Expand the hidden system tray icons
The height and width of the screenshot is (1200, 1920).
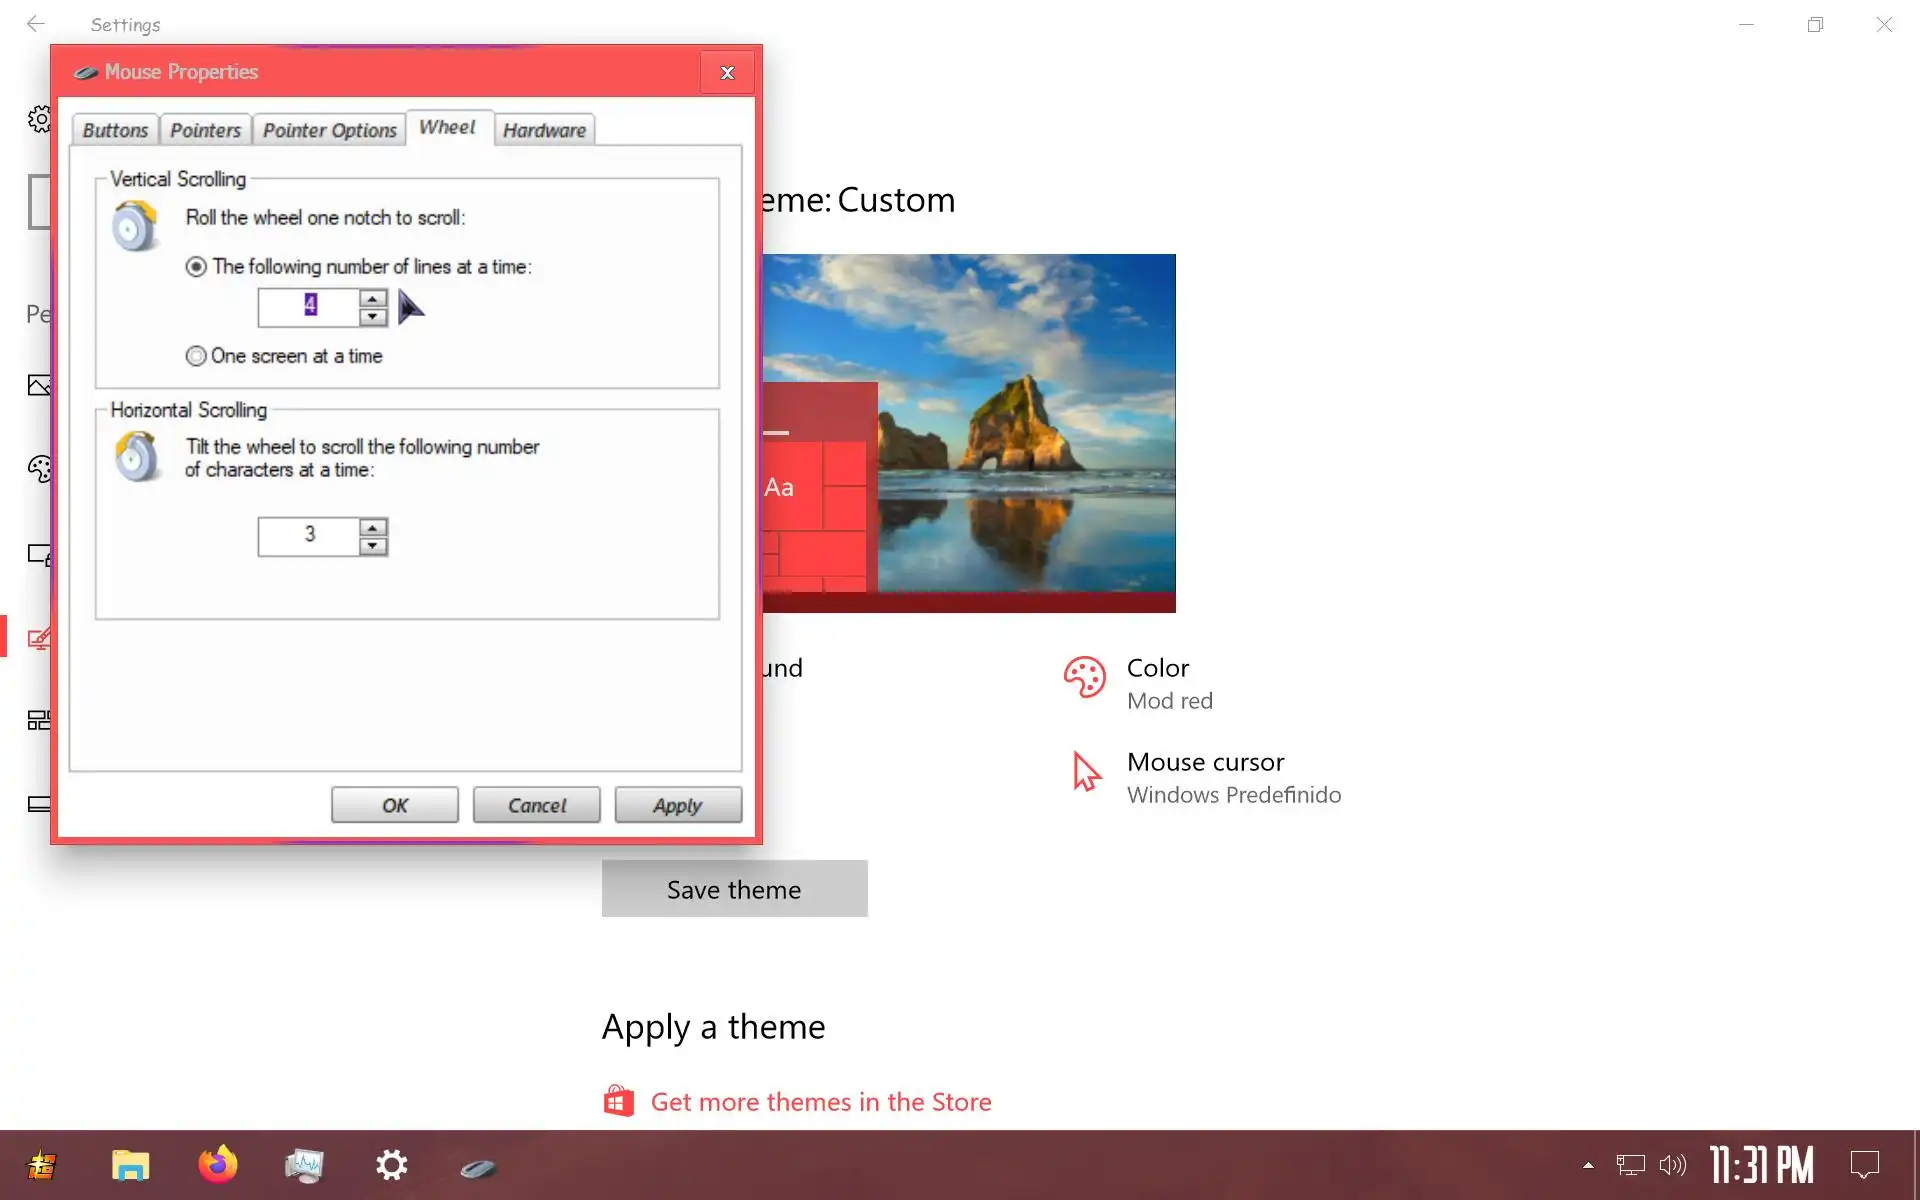1588,1165
